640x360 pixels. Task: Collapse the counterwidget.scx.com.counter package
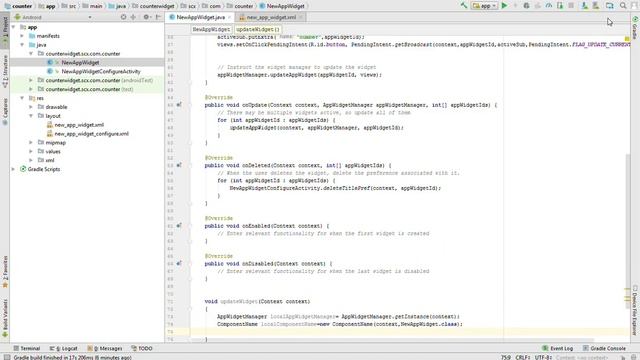click(31, 53)
